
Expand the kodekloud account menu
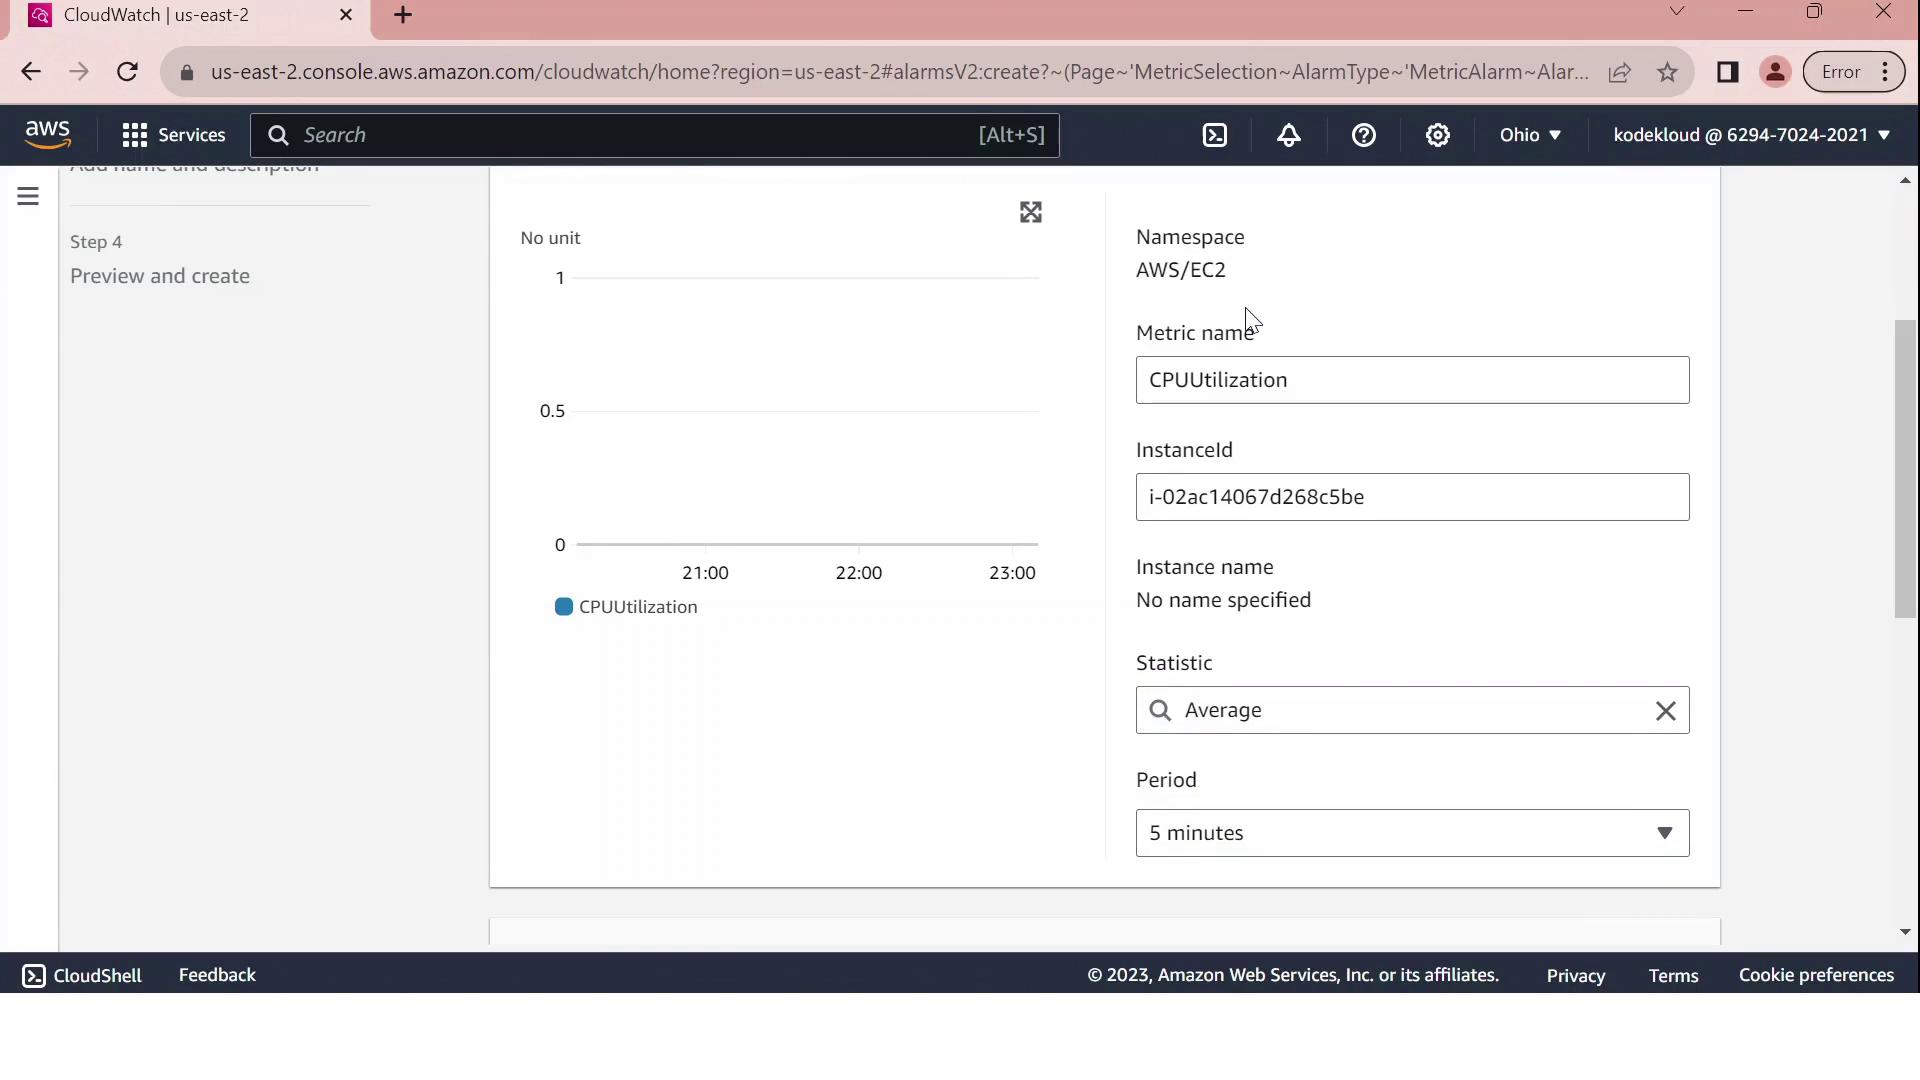click(x=1750, y=135)
